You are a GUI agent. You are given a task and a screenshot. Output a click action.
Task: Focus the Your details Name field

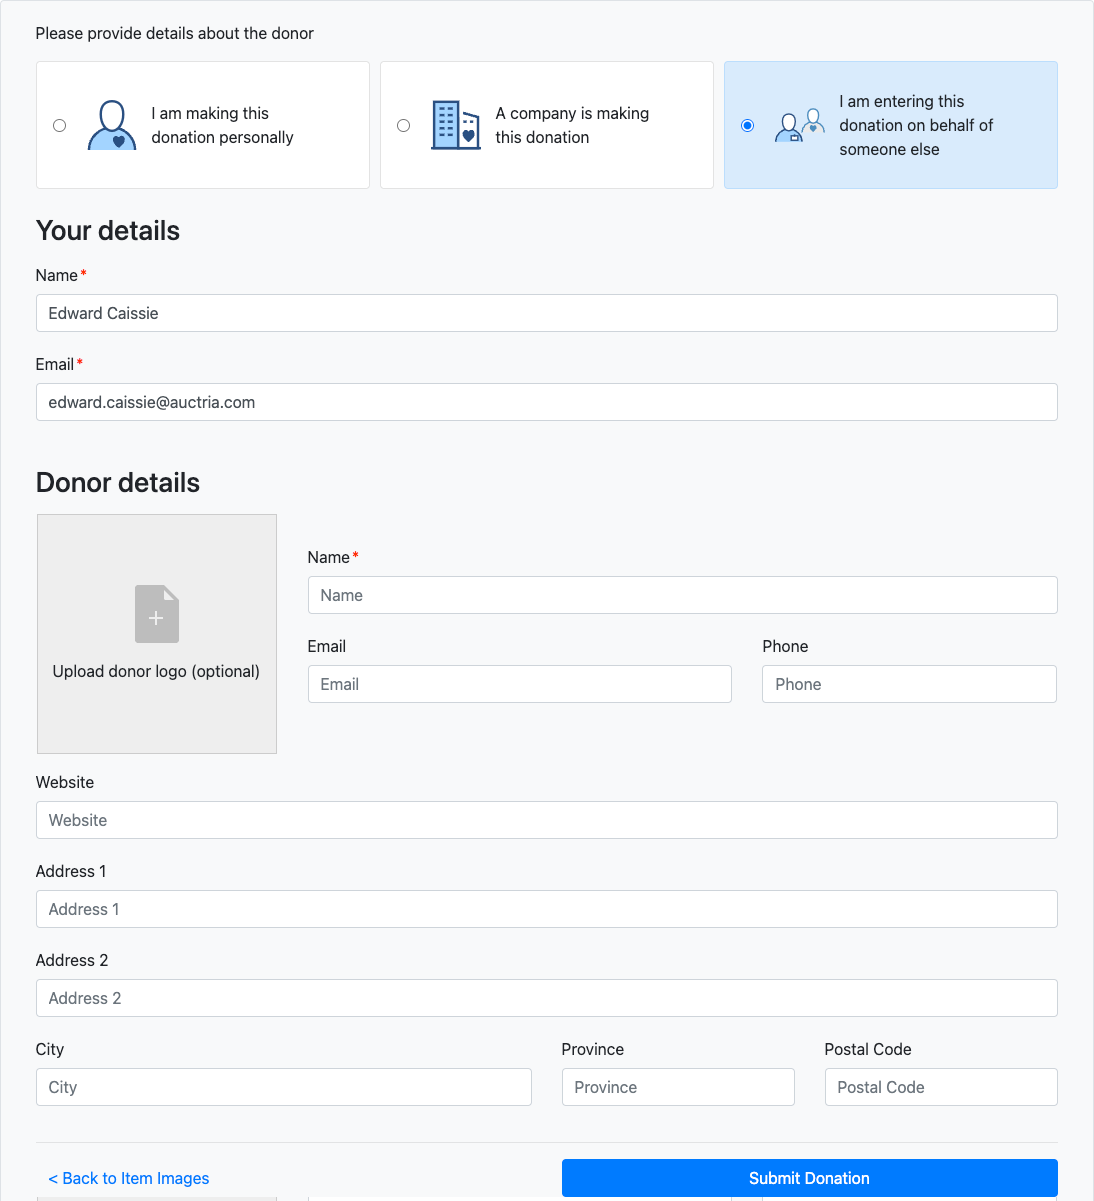(x=546, y=313)
